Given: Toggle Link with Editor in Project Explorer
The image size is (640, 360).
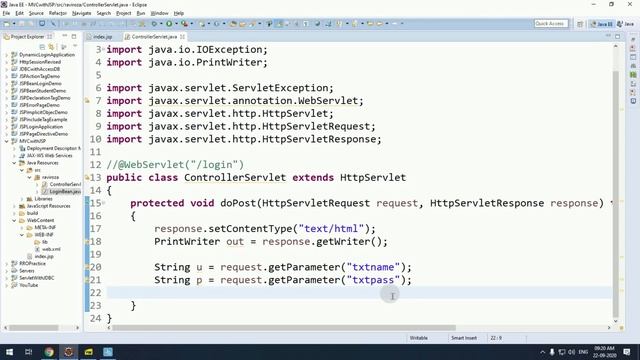Looking at the screenshot, I should (51, 47).
